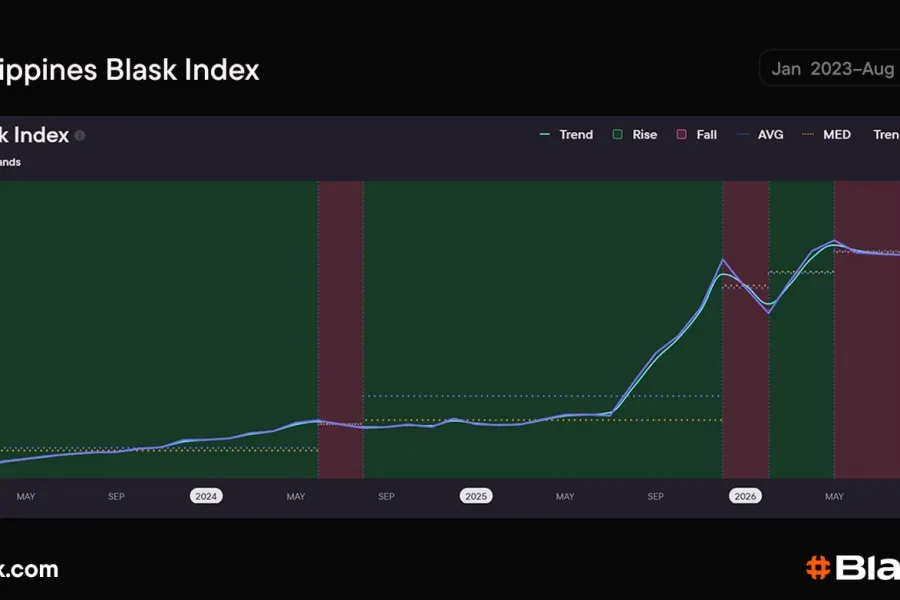Click the SEP axis label before 2025
Image resolution: width=900 pixels, height=600 pixels.
tap(386, 496)
